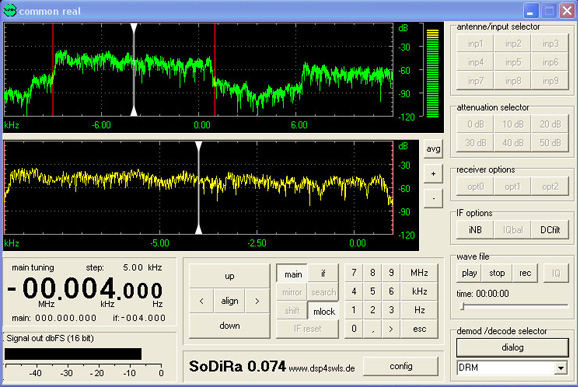Select antenna input inp1
The height and width of the screenshot is (387, 578).
(475, 43)
